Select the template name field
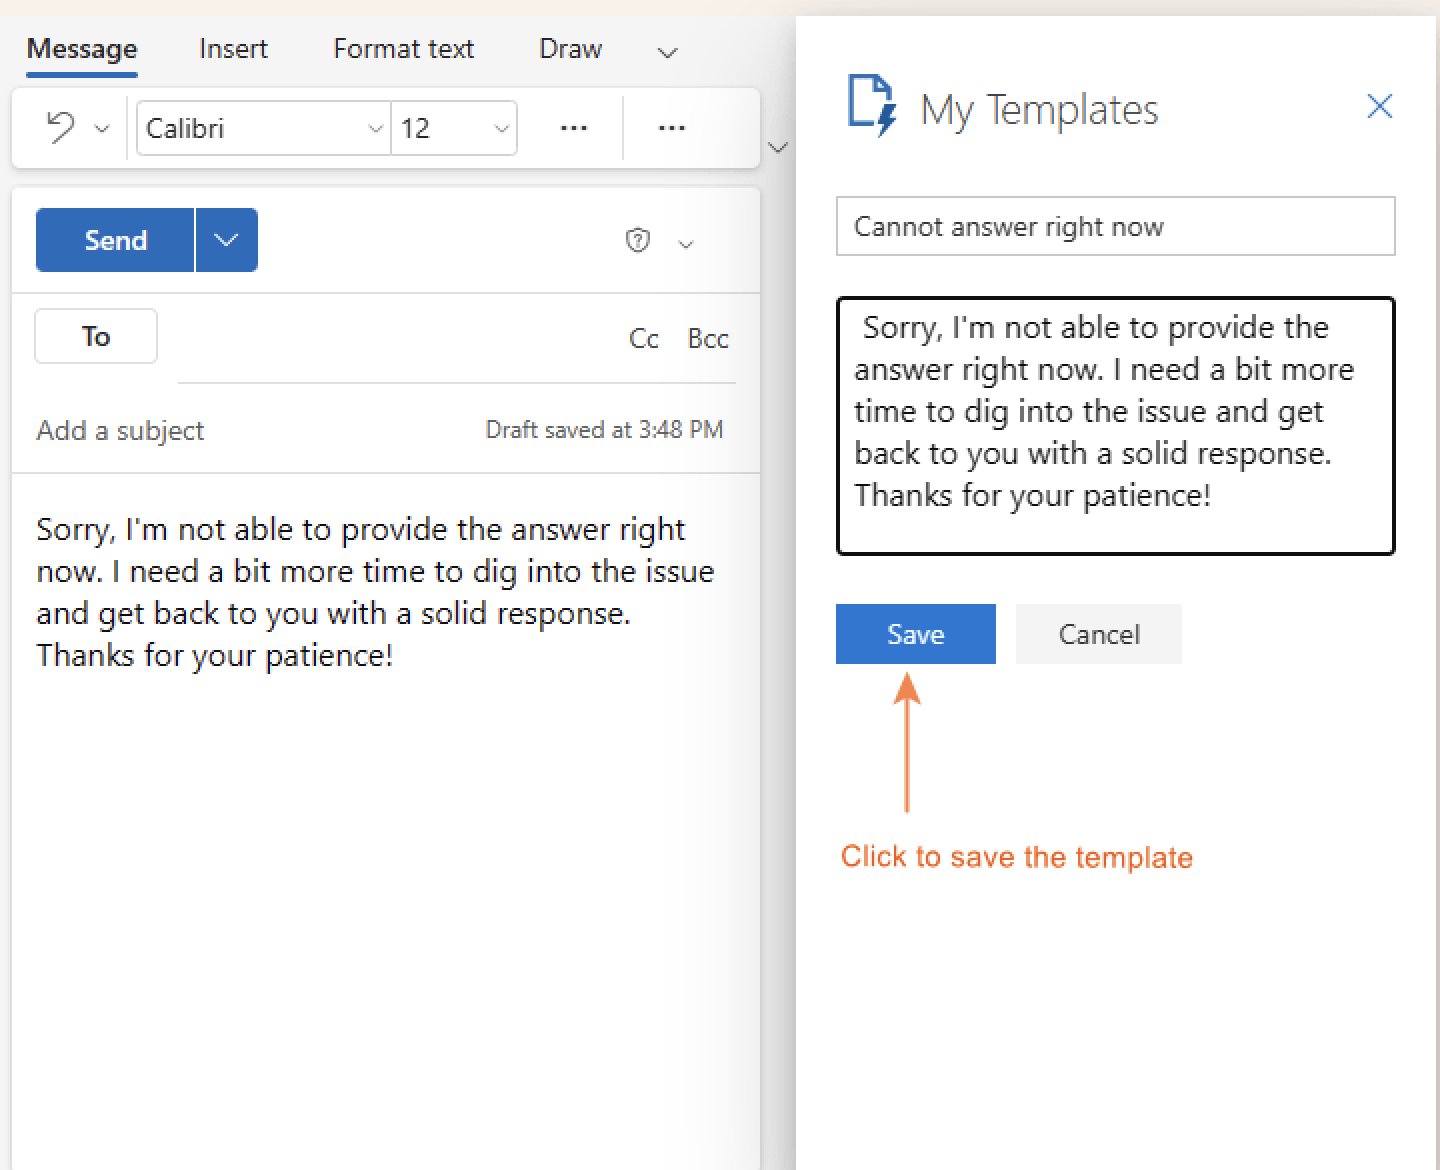Image resolution: width=1440 pixels, height=1170 pixels. click(1115, 226)
